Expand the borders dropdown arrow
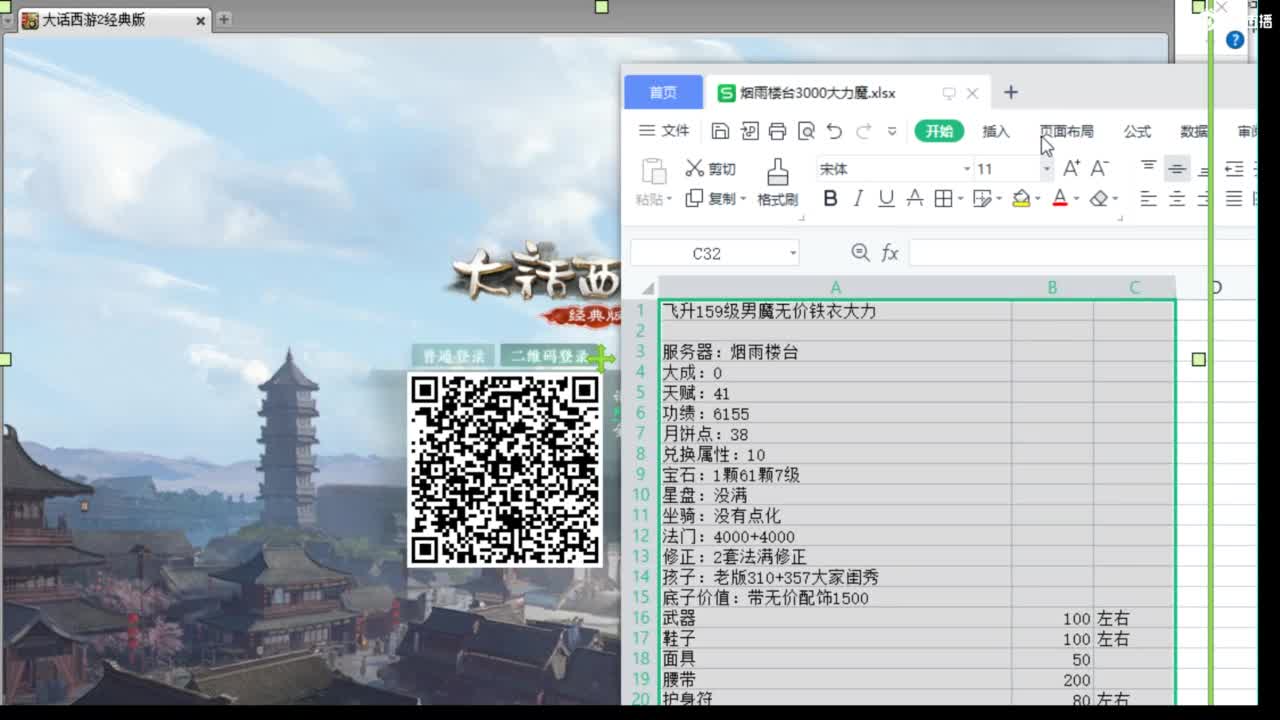 [x=960, y=199]
